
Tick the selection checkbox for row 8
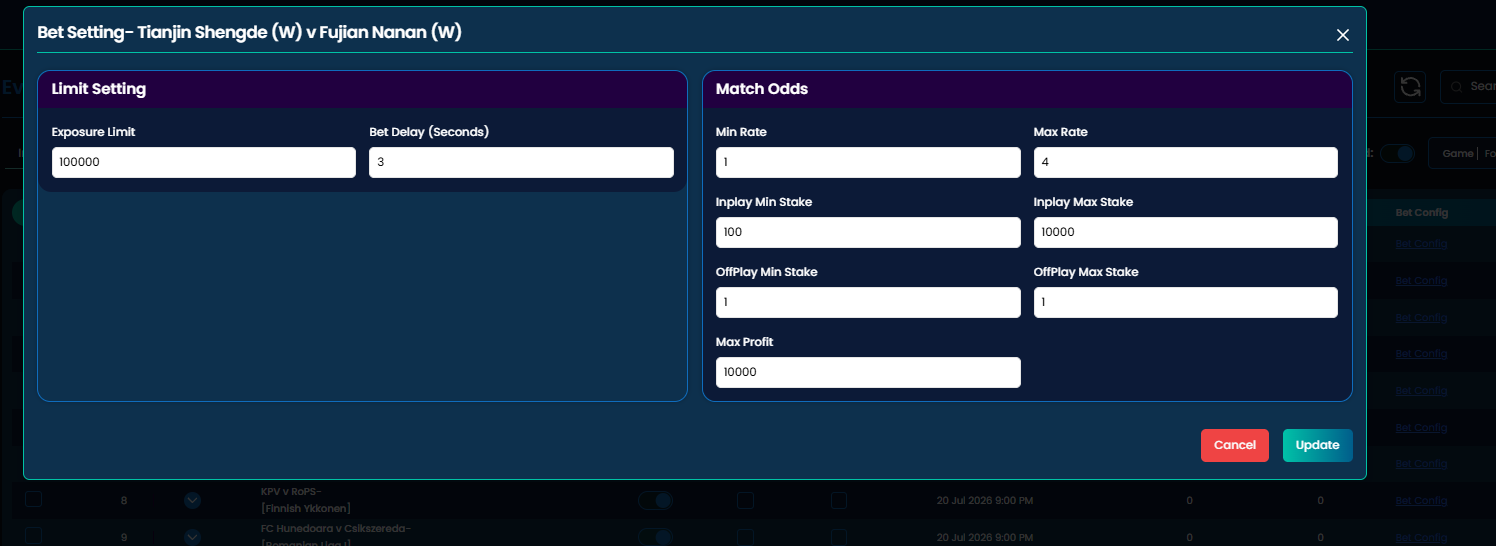(34, 499)
